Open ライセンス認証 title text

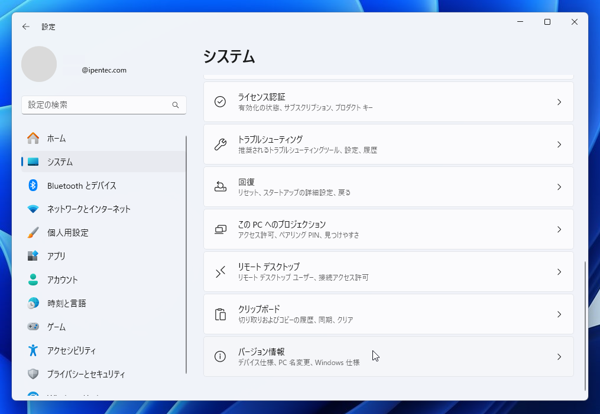pos(261,97)
